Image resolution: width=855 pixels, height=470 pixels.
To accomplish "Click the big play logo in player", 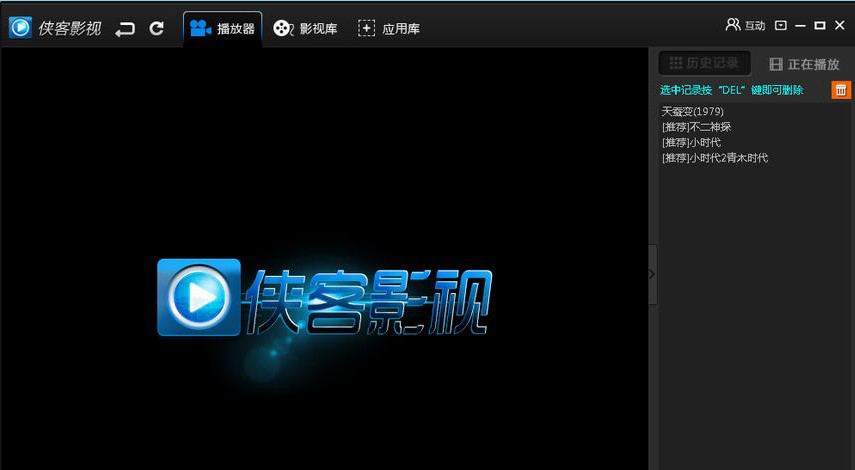I will point(199,297).
